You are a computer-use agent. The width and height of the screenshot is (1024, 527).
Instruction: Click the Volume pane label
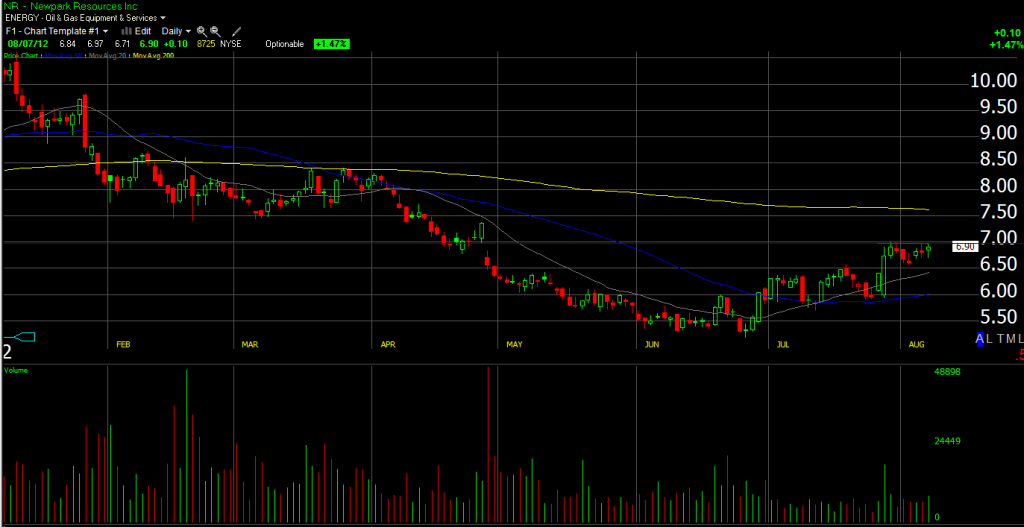point(15,370)
